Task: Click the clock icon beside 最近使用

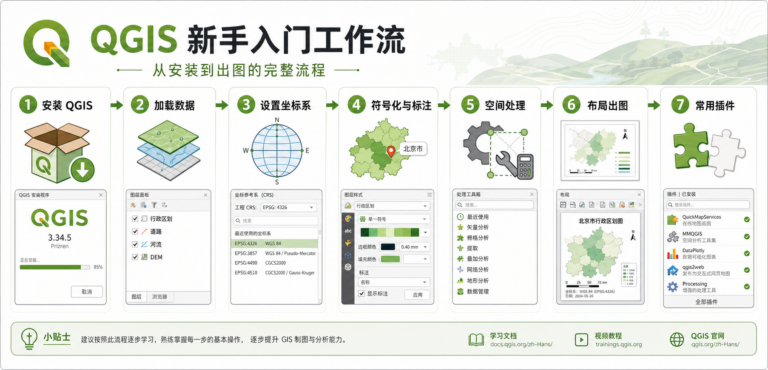Action: pyautogui.click(x=460, y=217)
